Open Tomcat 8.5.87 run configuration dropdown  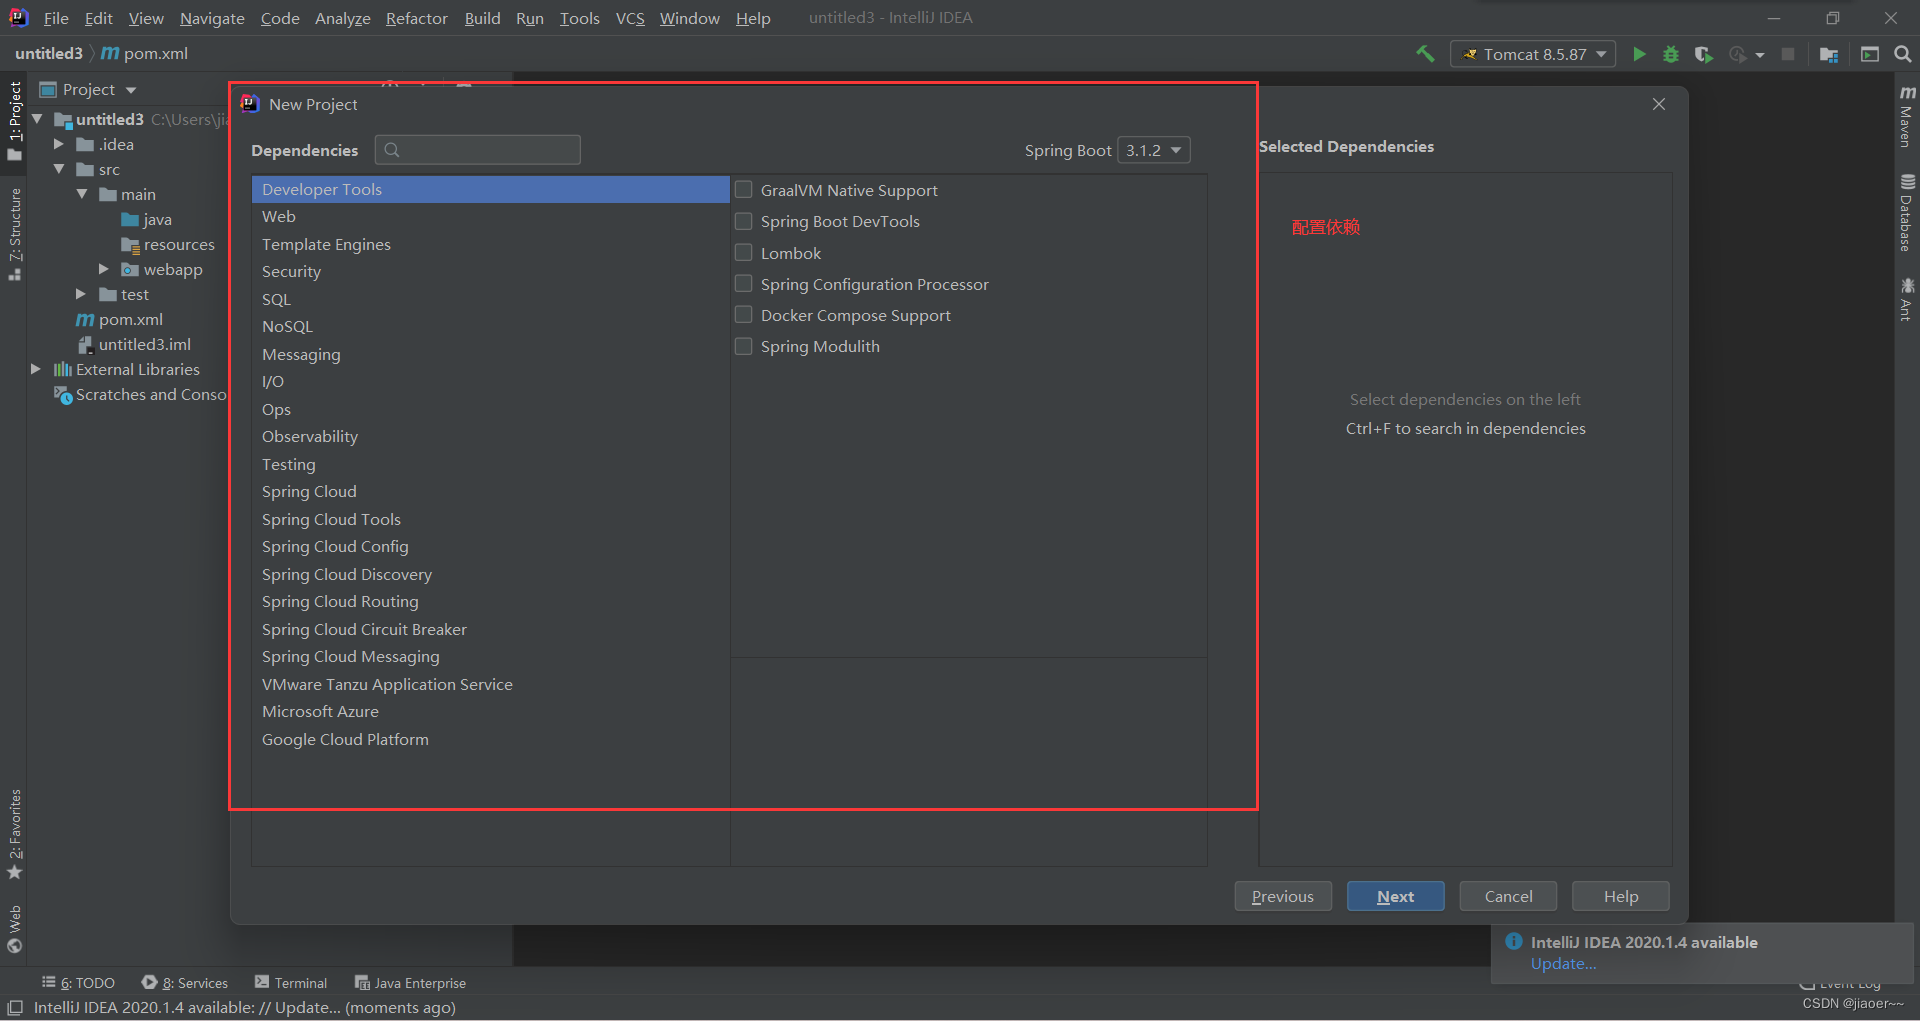pos(1533,54)
